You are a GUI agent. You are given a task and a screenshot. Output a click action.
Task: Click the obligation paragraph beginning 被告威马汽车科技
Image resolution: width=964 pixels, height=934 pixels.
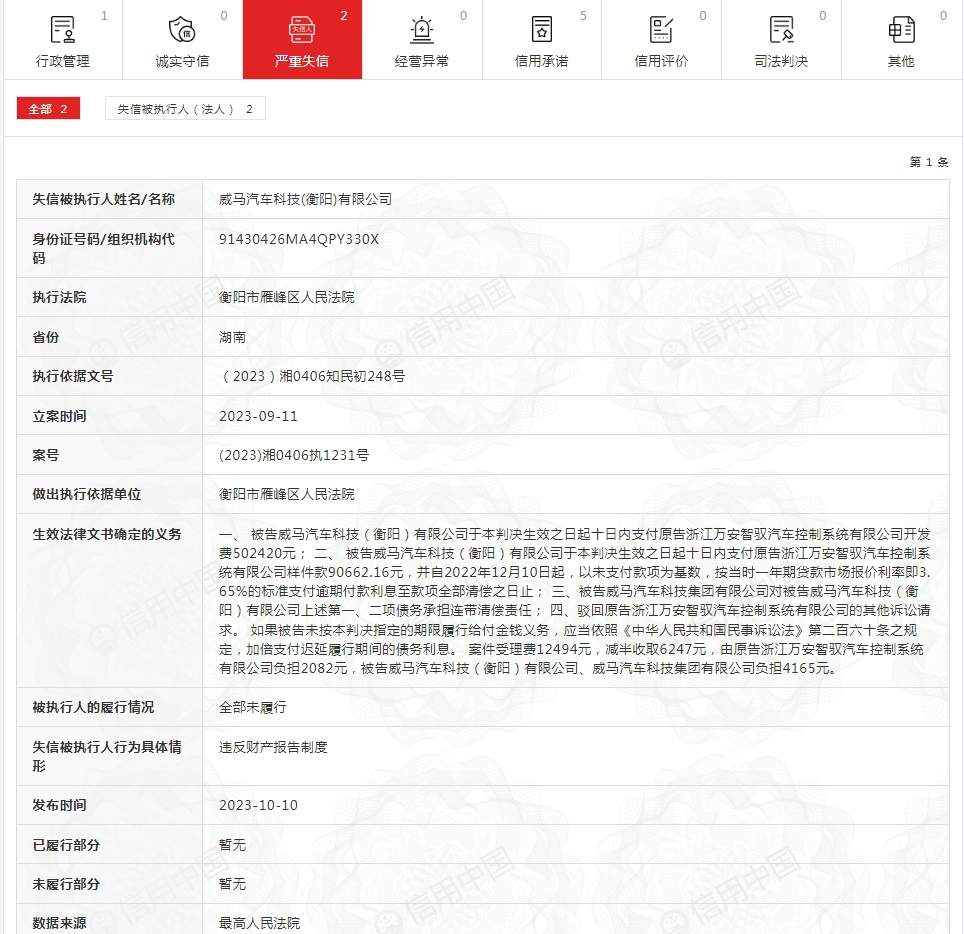pos(575,601)
